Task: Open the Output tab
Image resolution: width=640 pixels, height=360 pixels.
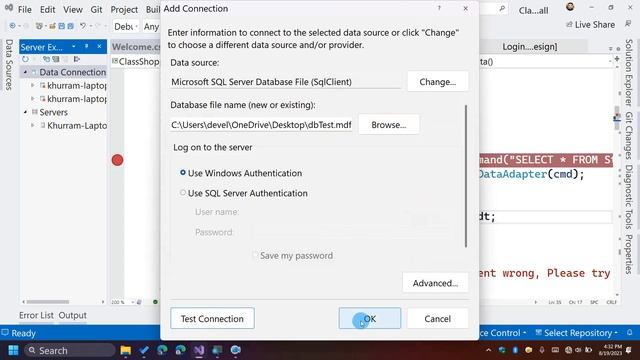Action: [72, 315]
